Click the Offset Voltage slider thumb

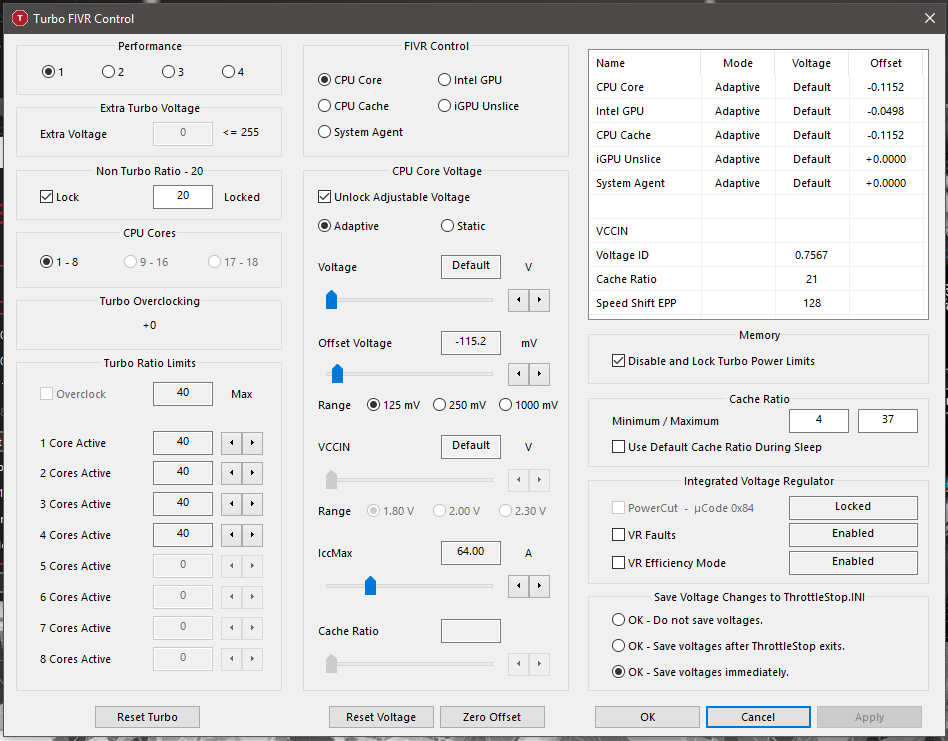337,374
